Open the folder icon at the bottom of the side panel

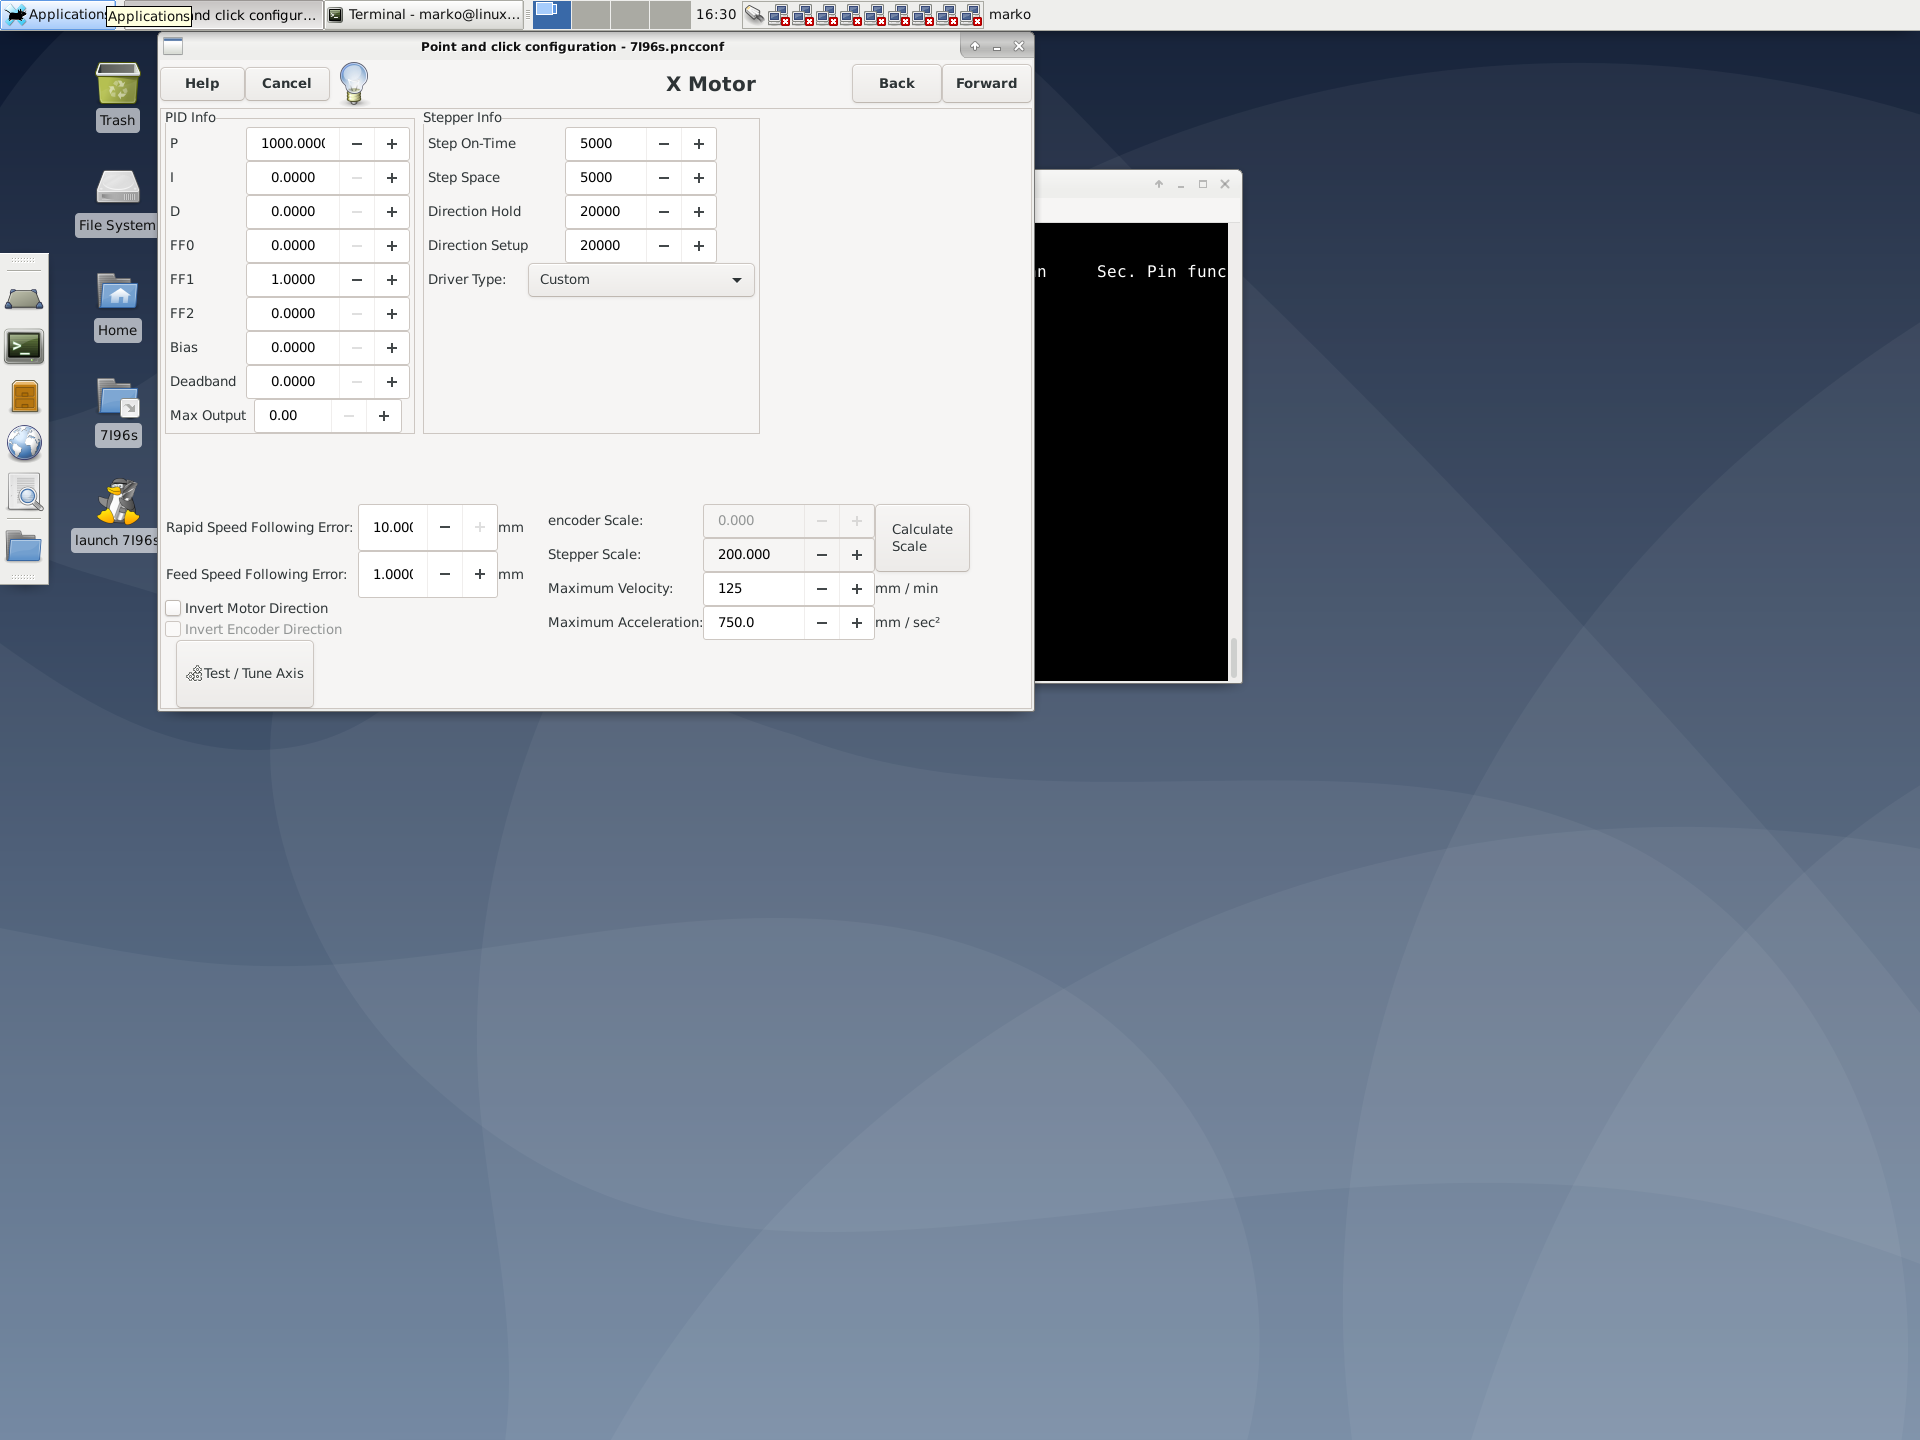(24, 547)
